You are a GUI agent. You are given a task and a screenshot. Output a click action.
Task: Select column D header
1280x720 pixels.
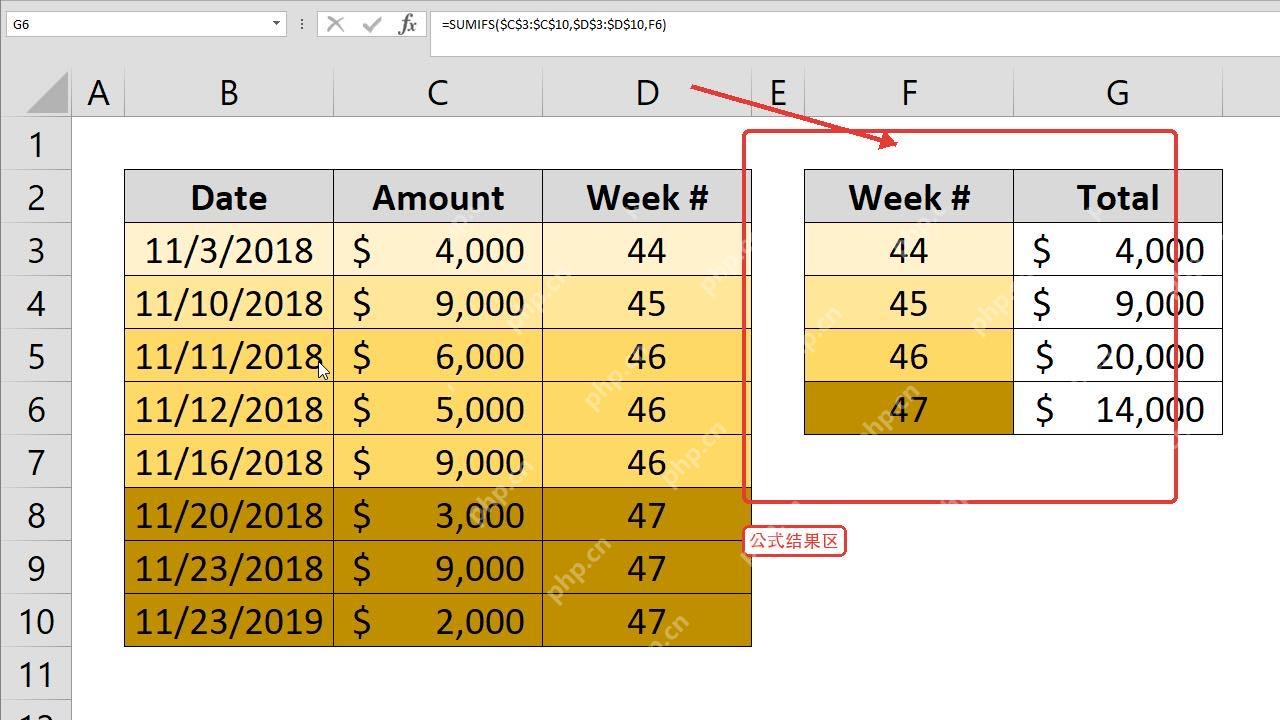647,93
